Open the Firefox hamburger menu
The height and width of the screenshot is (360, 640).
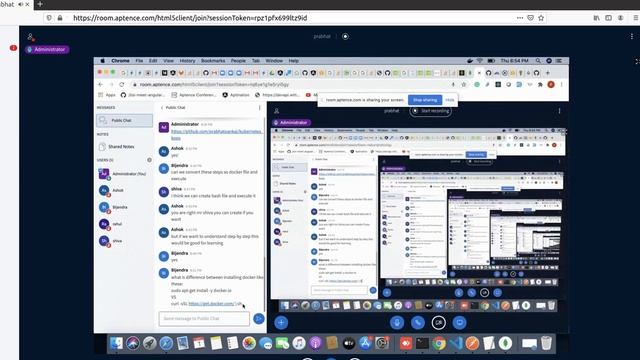[636, 18]
